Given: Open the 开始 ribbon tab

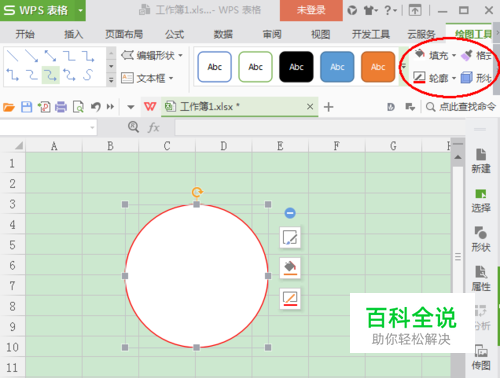Looking at the screenshot, I should (x=25, y=34).
